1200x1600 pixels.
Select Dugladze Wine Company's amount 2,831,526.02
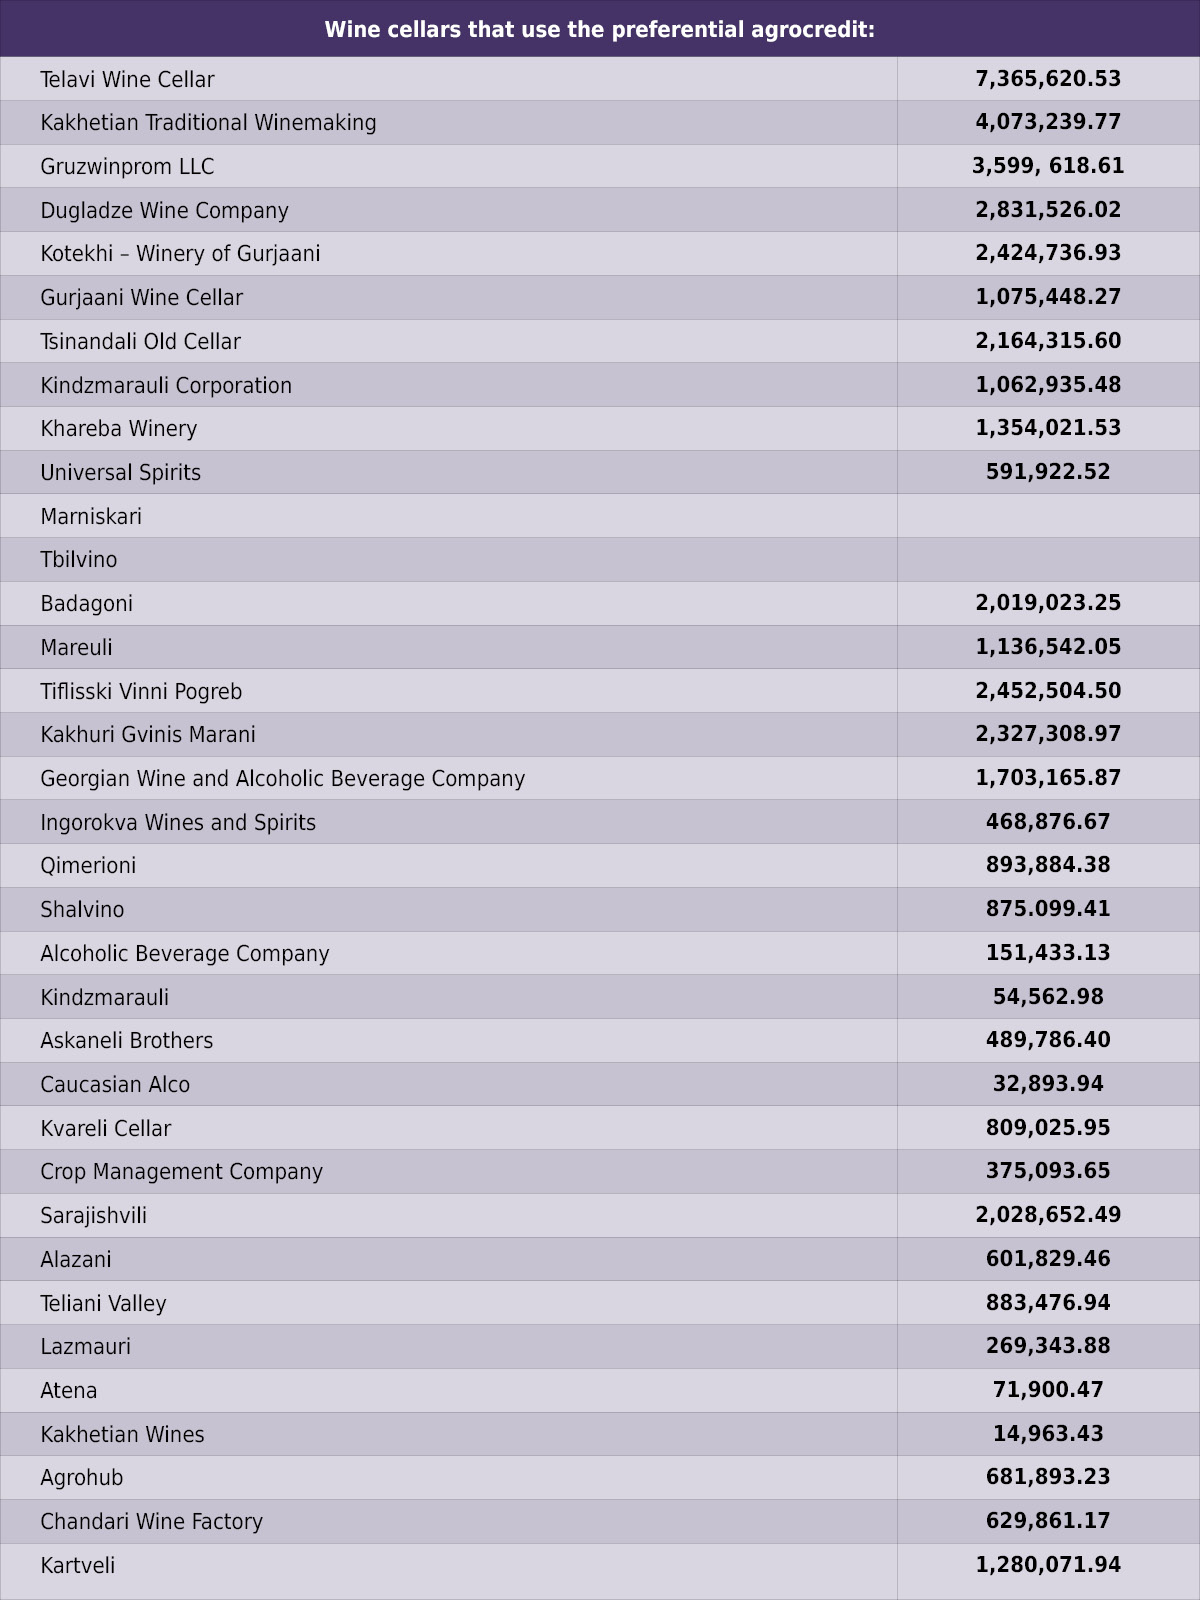(x=1048, y=210)
